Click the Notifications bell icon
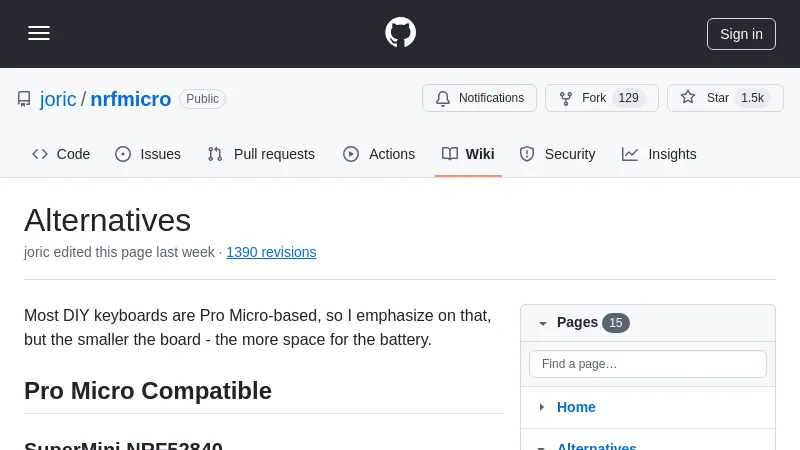Image resolution: width=800 pixels, height=450 pixels. [443, 98]
